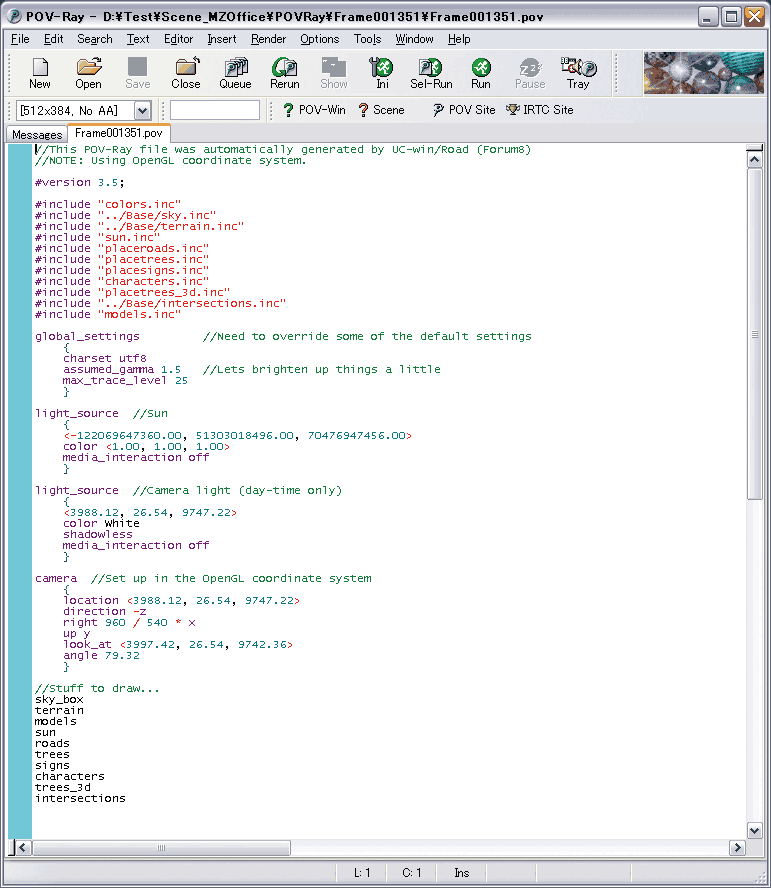Click the 'L: 1' status bar entry
The width and height of the screenshot is (771, 888).
[x=361, y=873]
